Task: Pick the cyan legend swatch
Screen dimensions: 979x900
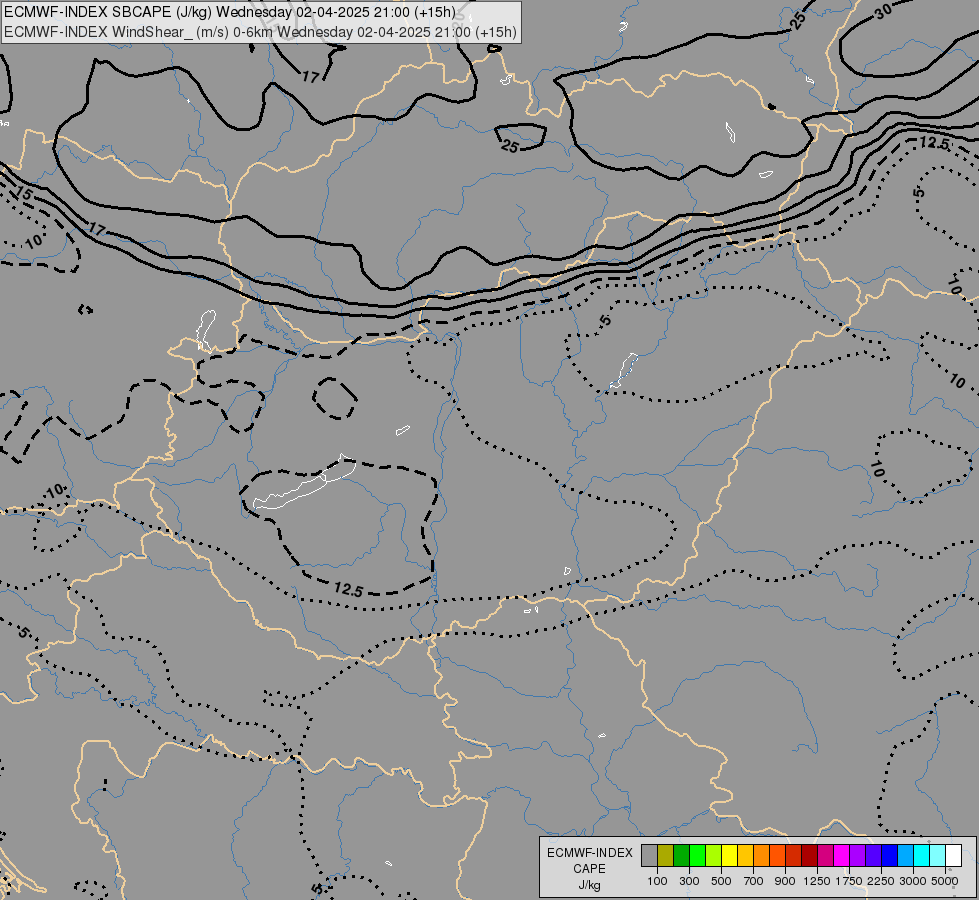Action: (x=922, y=855)
